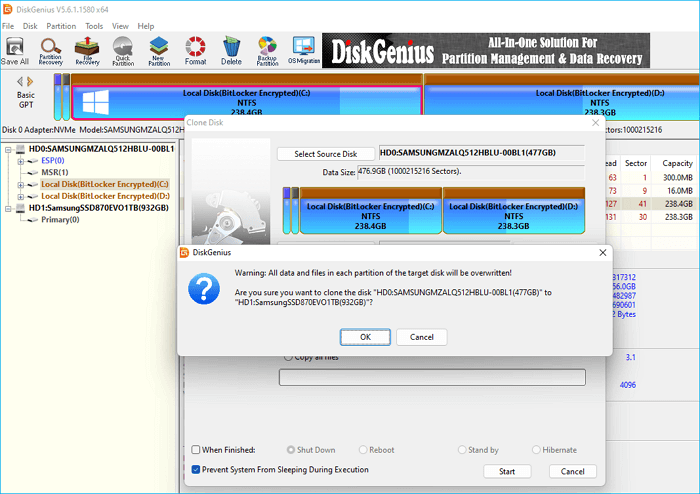Start the OS Migration tool
This screenshot has width=700, height=494.
[304, 51]
